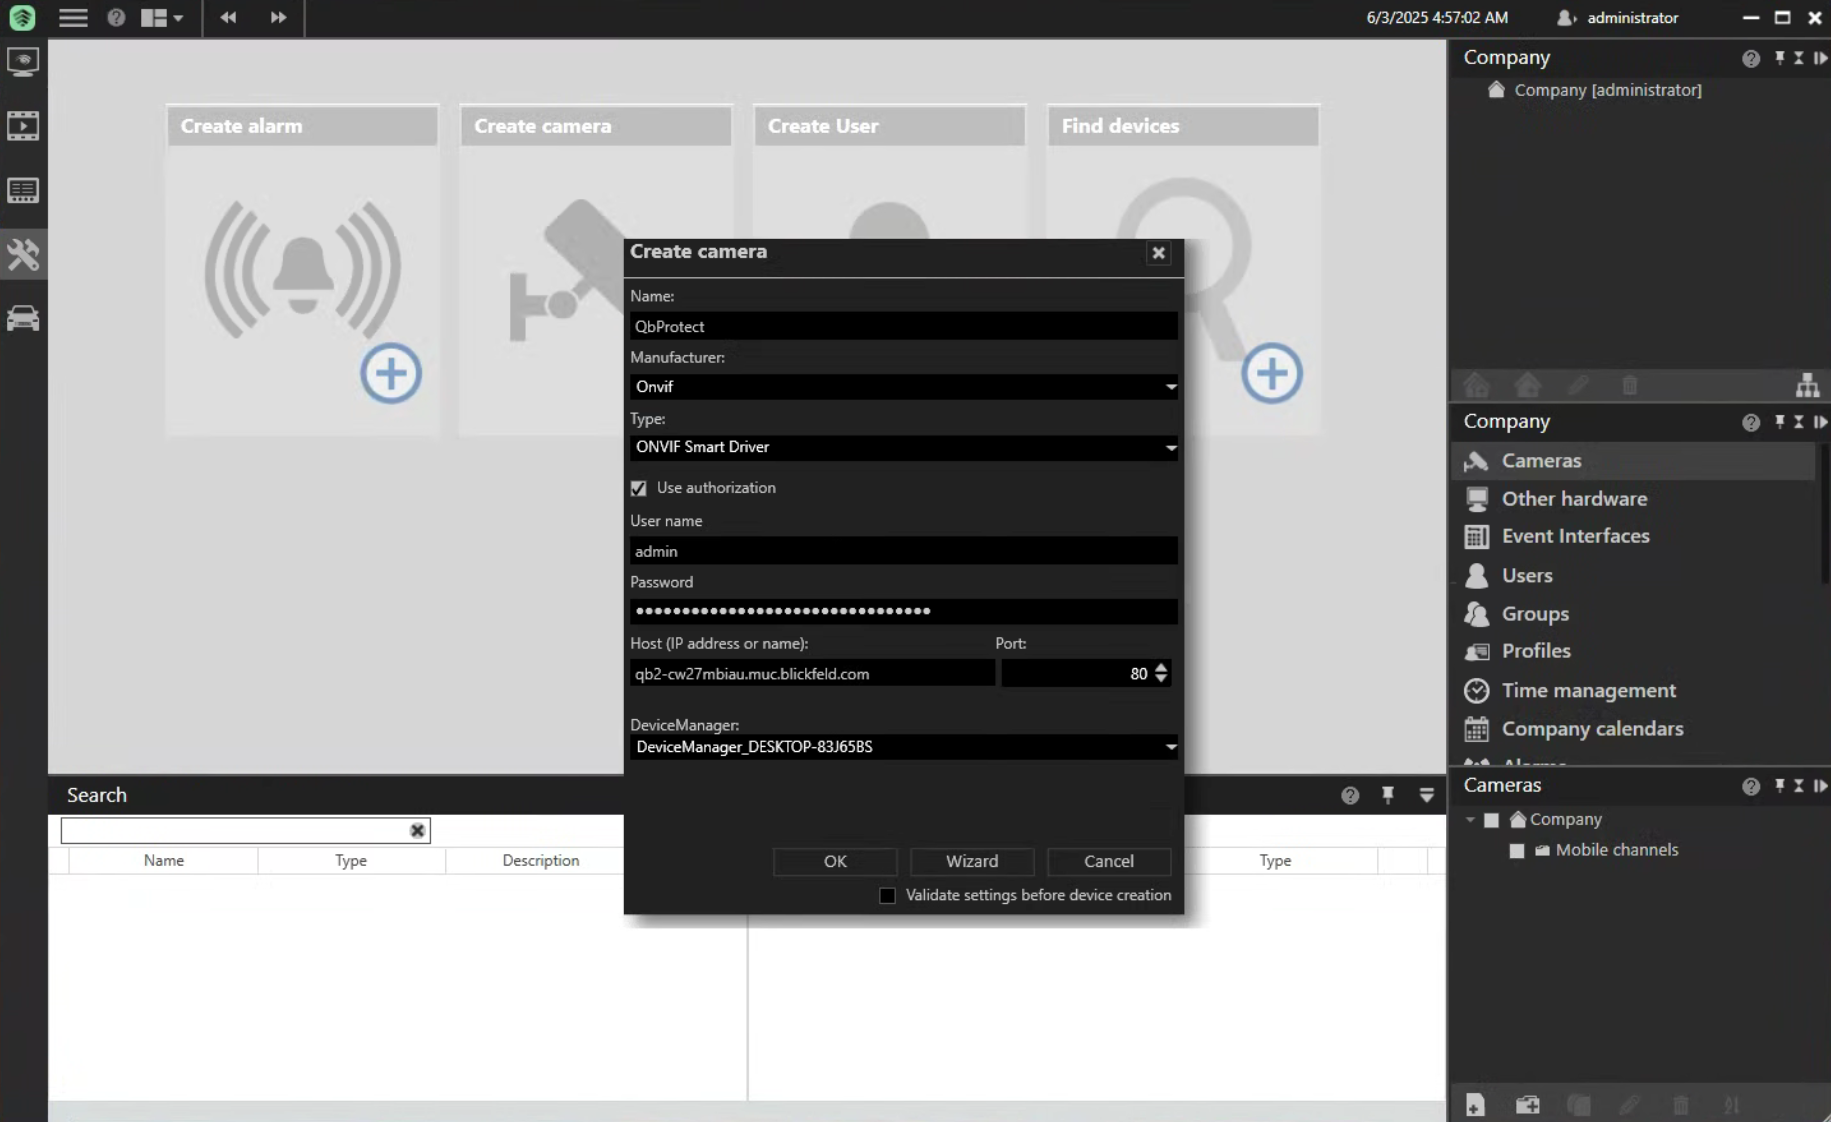Clear the search box with X icon

(417, 831)
